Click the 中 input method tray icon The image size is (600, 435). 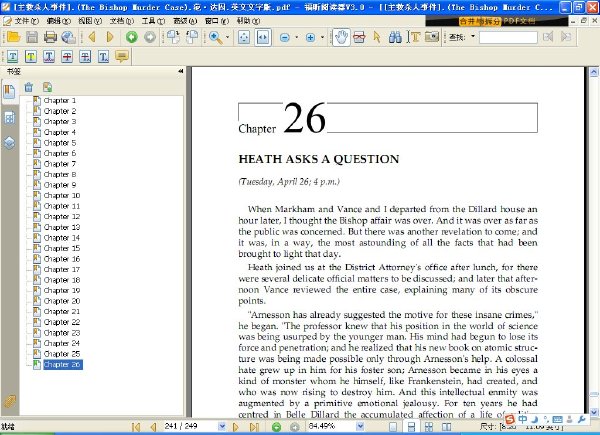coord(523,419)
